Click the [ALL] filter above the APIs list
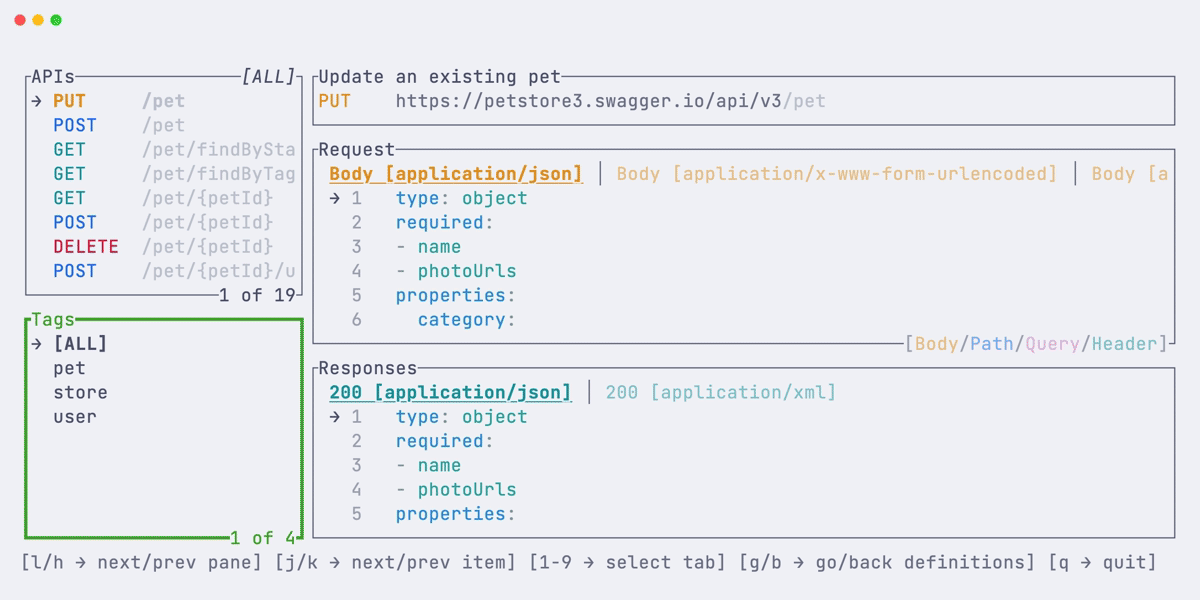The height and width of the screenshot is (600, 1200). coord(266,75)
